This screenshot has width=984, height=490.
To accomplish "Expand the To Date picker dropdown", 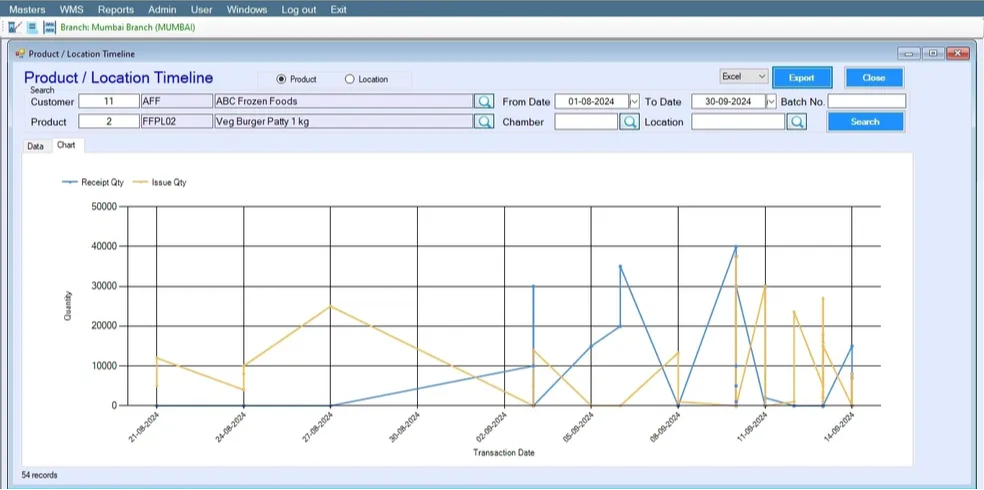I will pos(771,102).
